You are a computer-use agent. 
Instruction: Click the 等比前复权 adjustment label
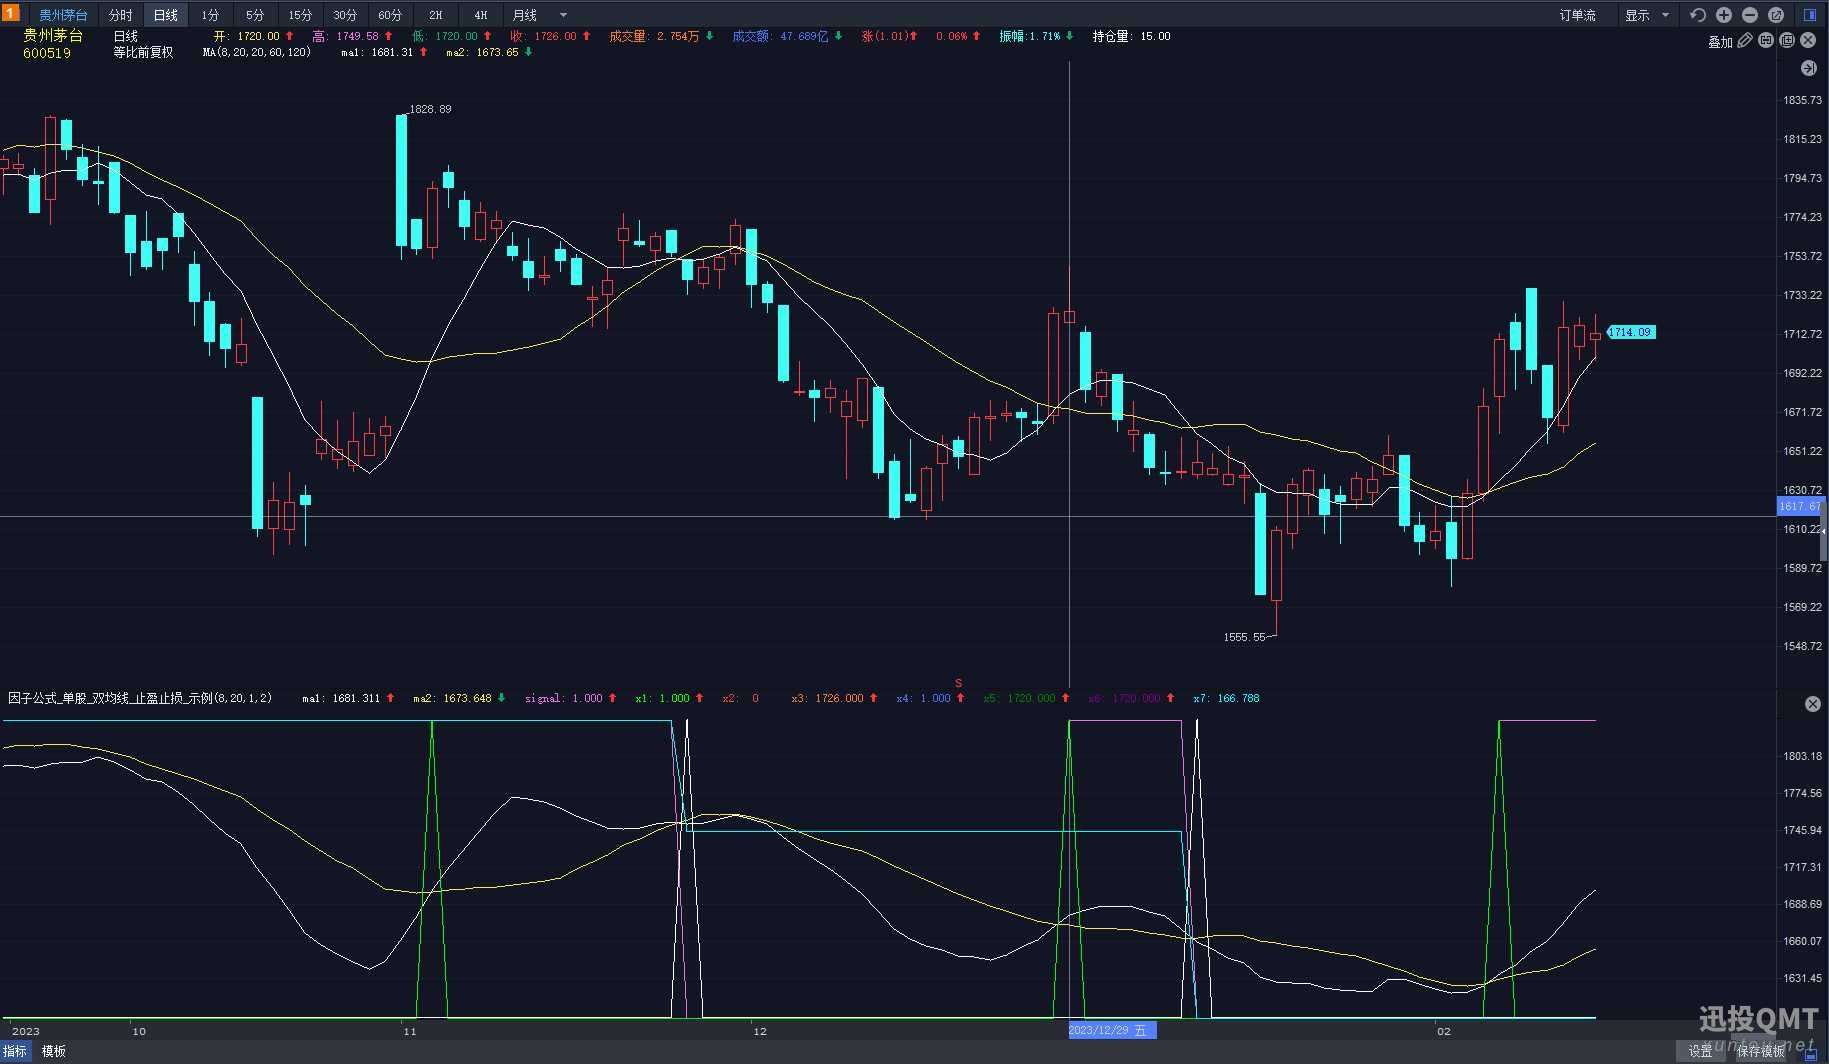pos(143,52)
